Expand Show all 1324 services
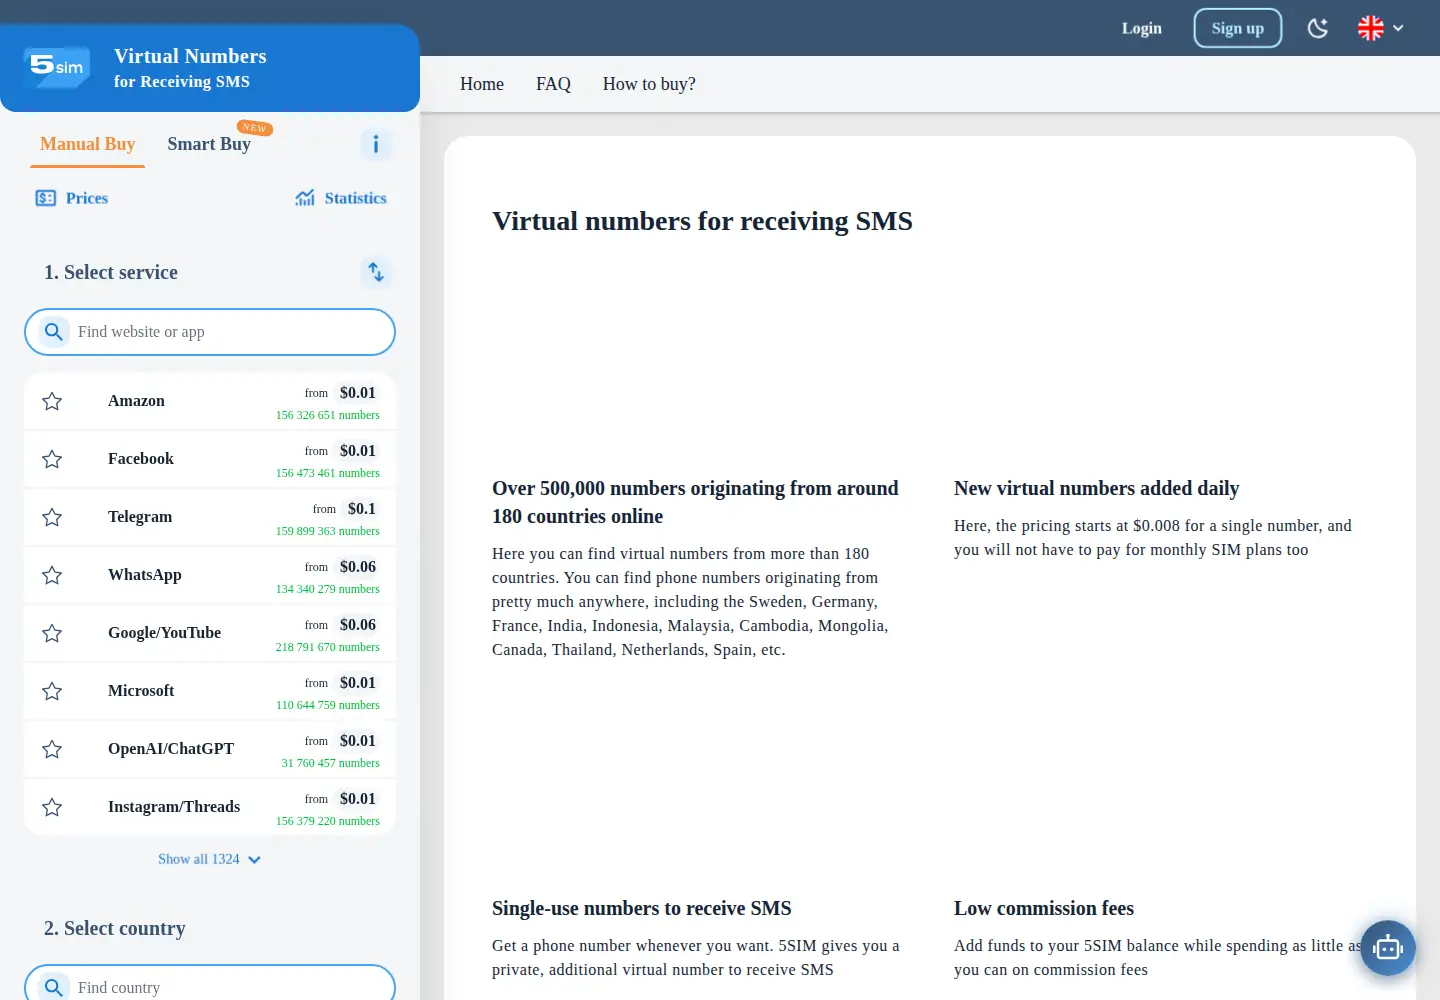 209,859
